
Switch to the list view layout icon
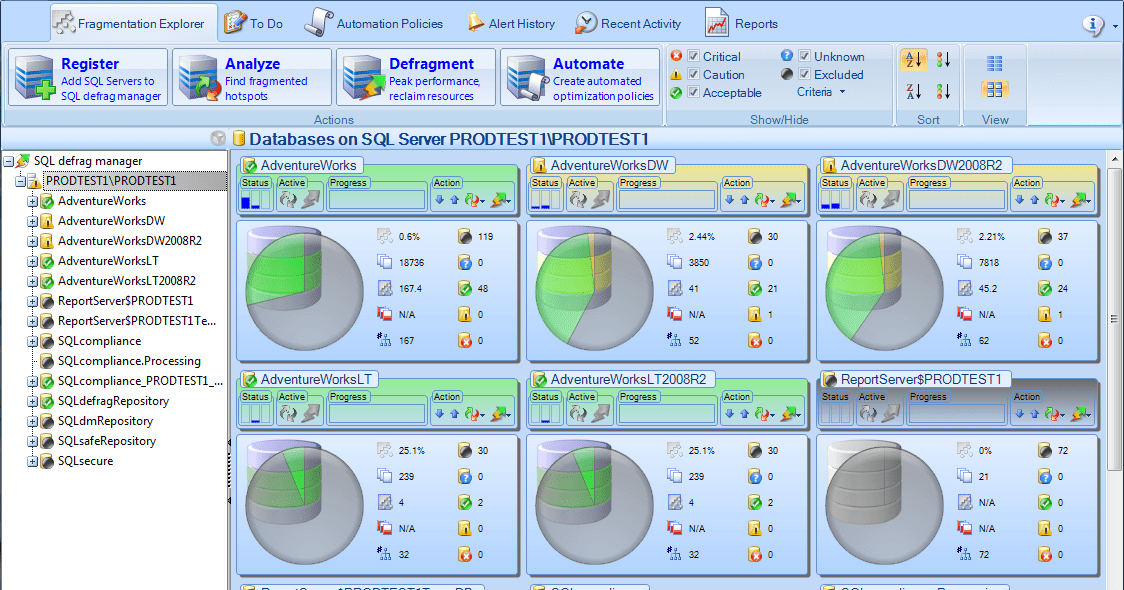[x=994, y=63]
